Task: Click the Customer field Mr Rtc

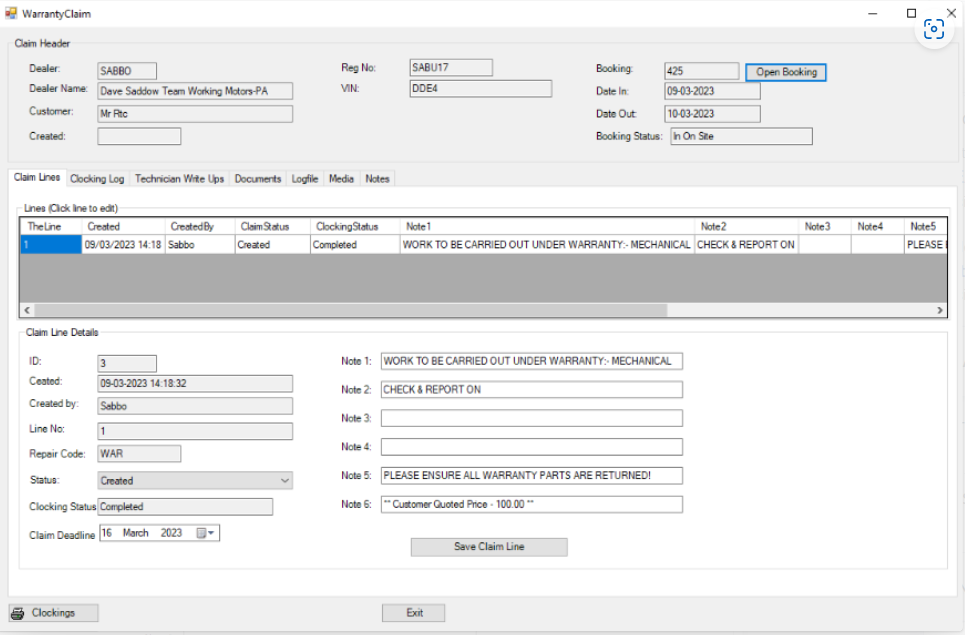Action: point(195,114)
